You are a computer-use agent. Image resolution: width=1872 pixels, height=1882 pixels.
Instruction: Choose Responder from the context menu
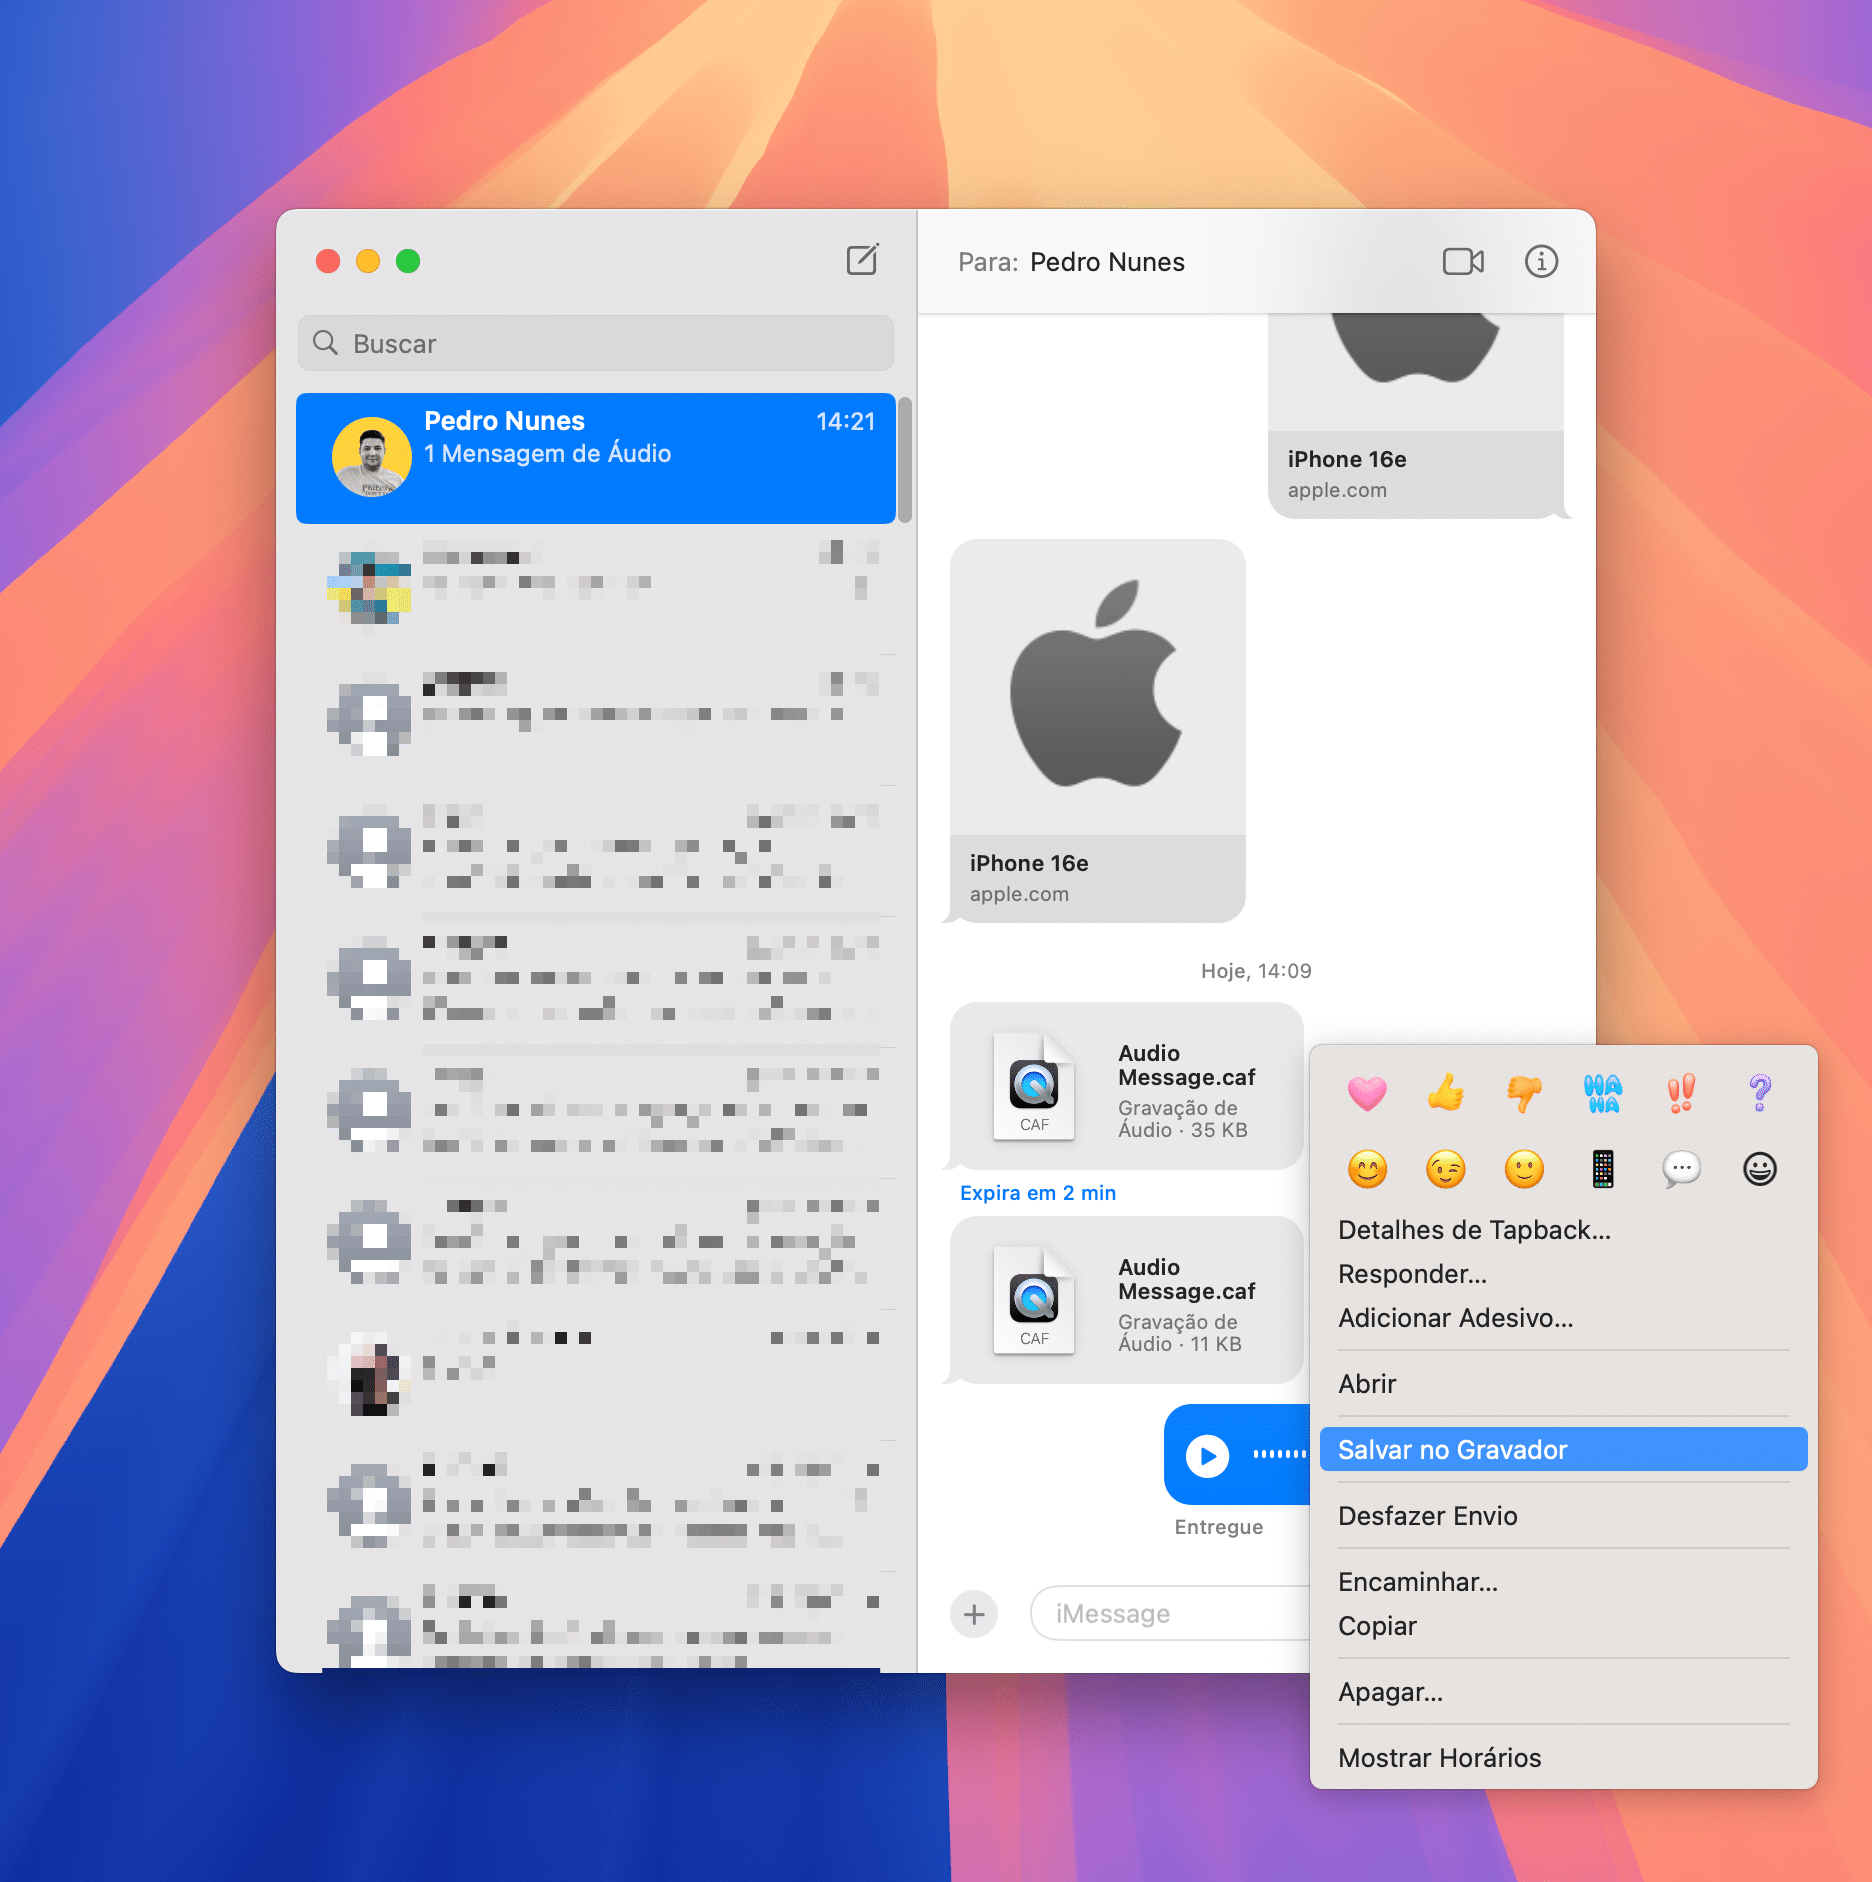1563,1274
